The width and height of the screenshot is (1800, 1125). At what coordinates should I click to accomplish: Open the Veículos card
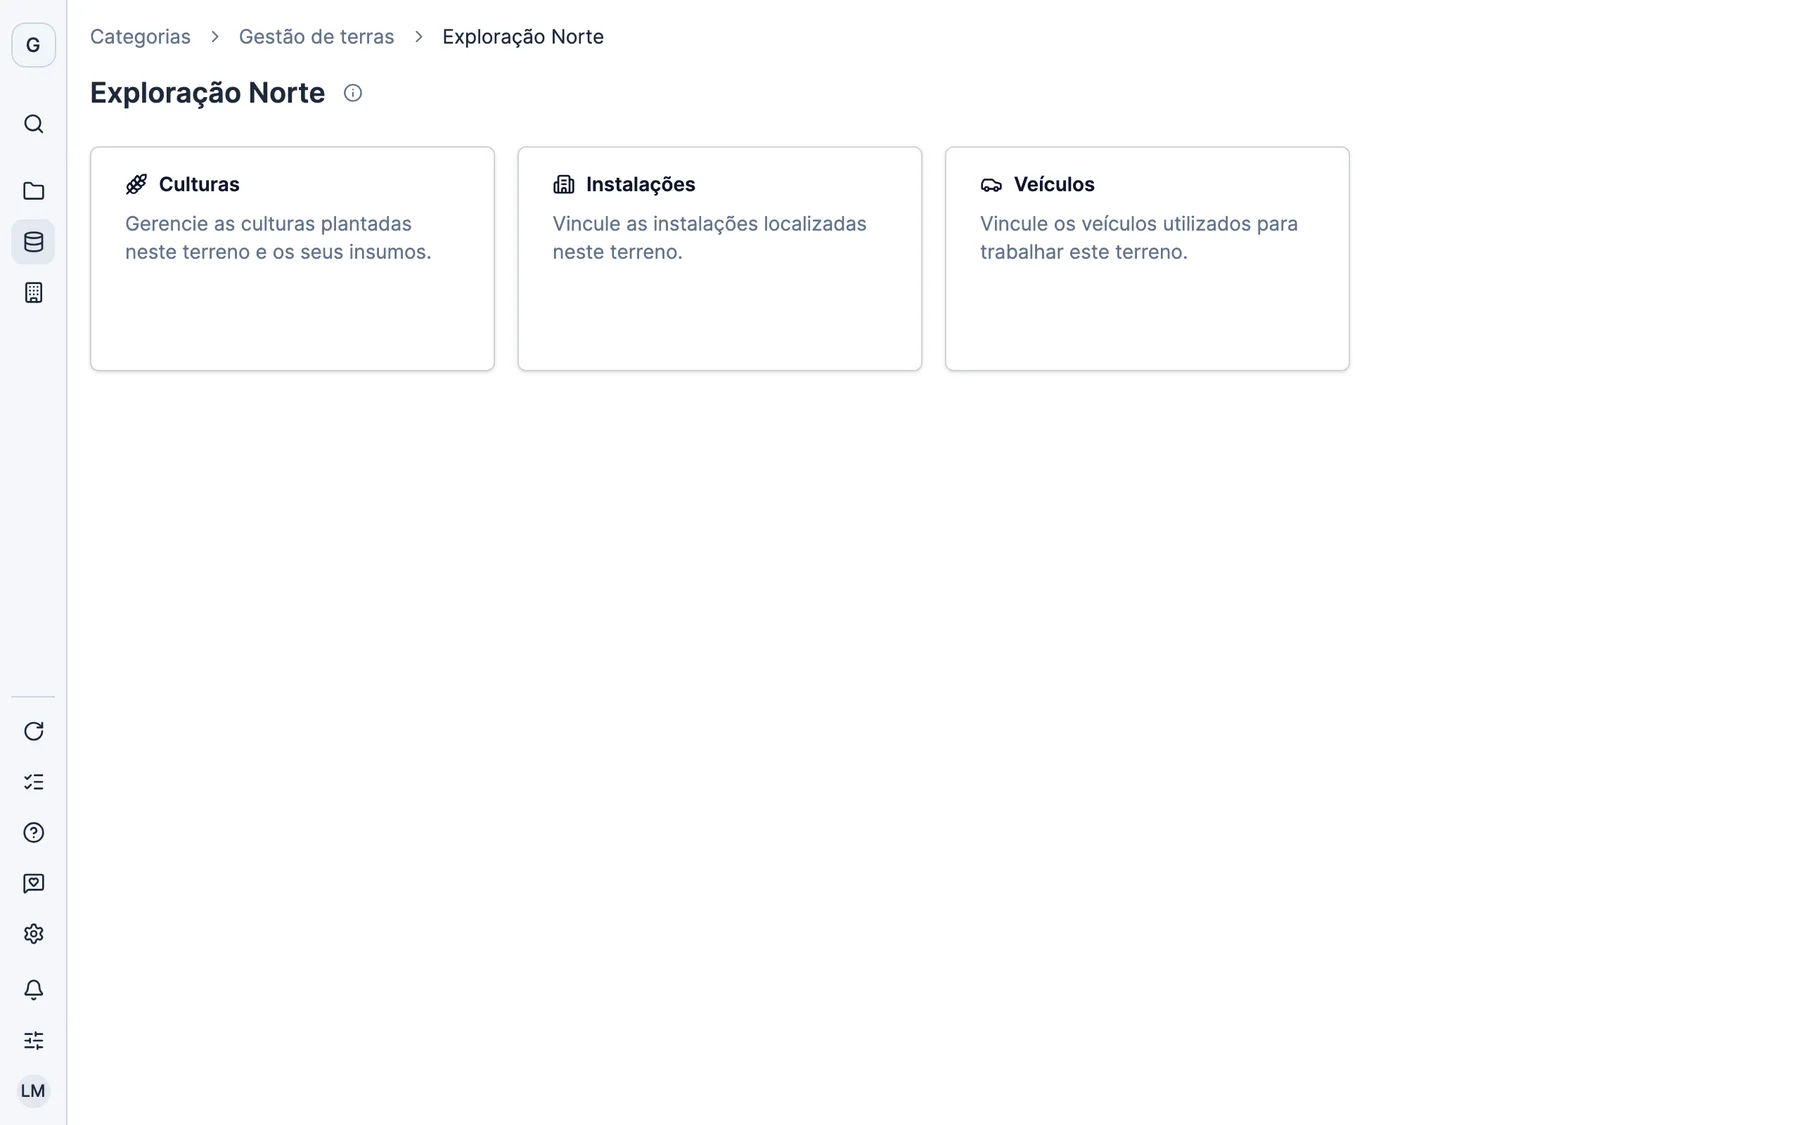click(x=1147, y=259)
